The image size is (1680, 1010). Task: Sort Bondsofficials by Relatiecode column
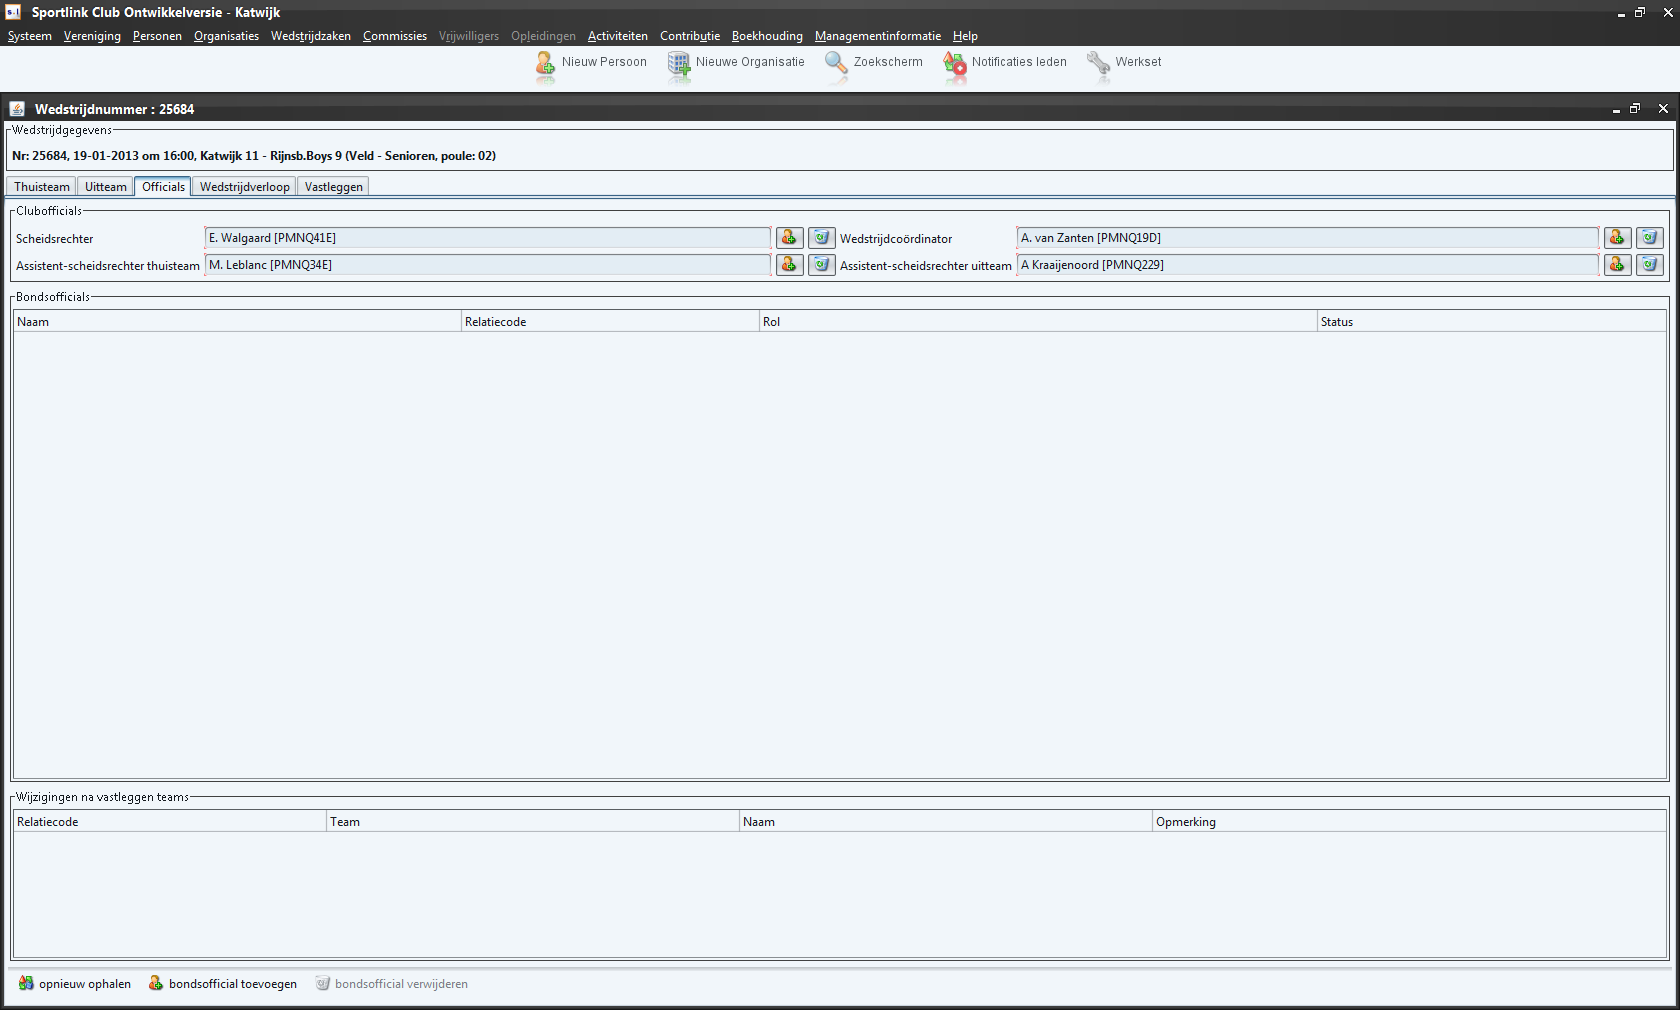[610, 322]
